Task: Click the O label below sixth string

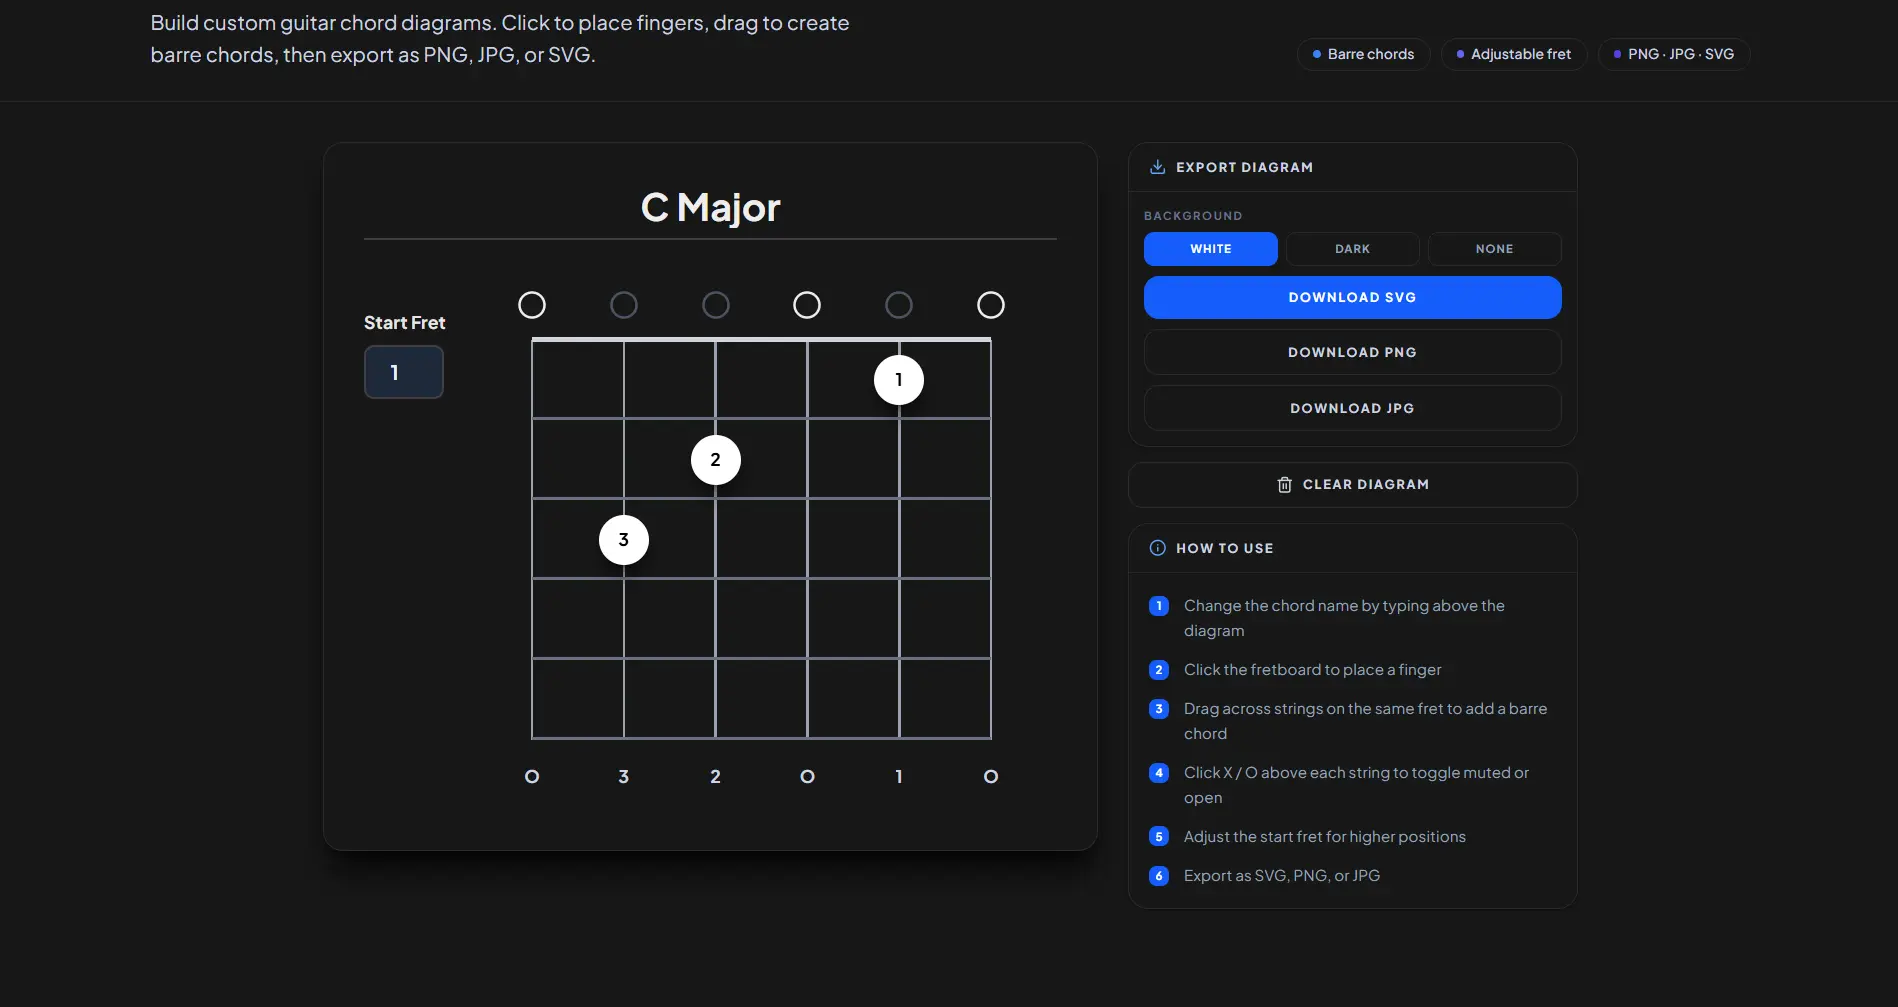Action: tap(991, 777)
